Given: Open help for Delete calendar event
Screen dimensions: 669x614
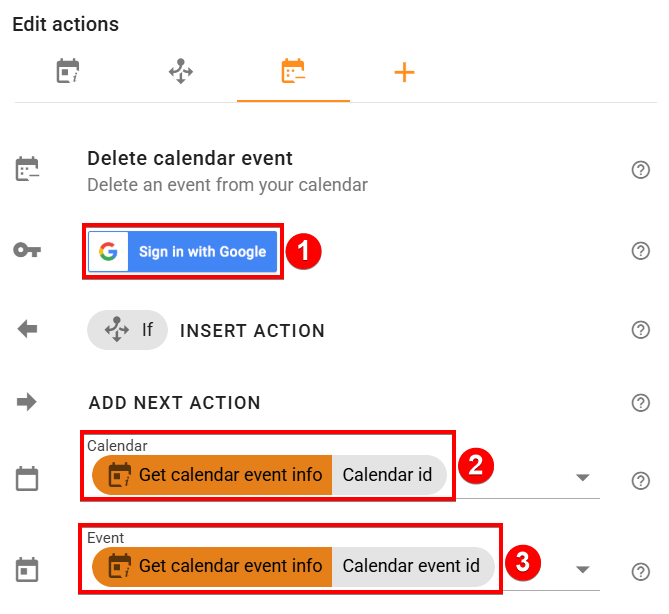Looking at the screenshot, I should 641,170.
